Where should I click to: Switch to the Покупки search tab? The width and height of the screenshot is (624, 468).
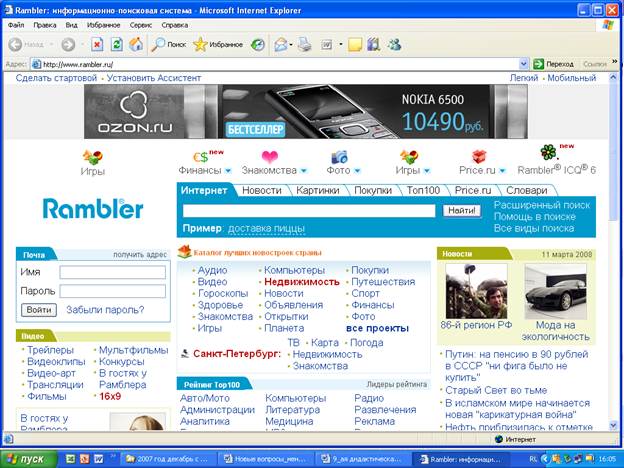373,191
